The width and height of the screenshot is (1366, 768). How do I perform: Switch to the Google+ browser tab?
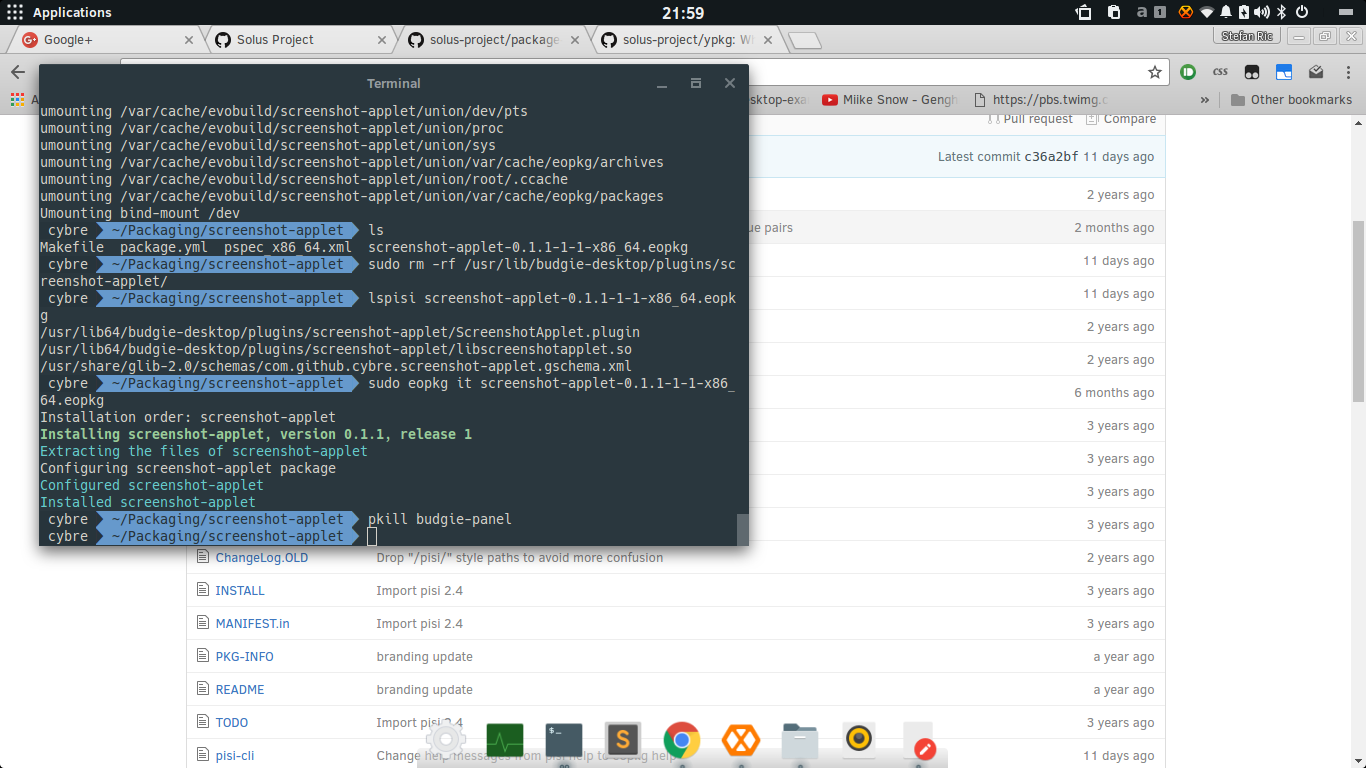click(108, 40)
